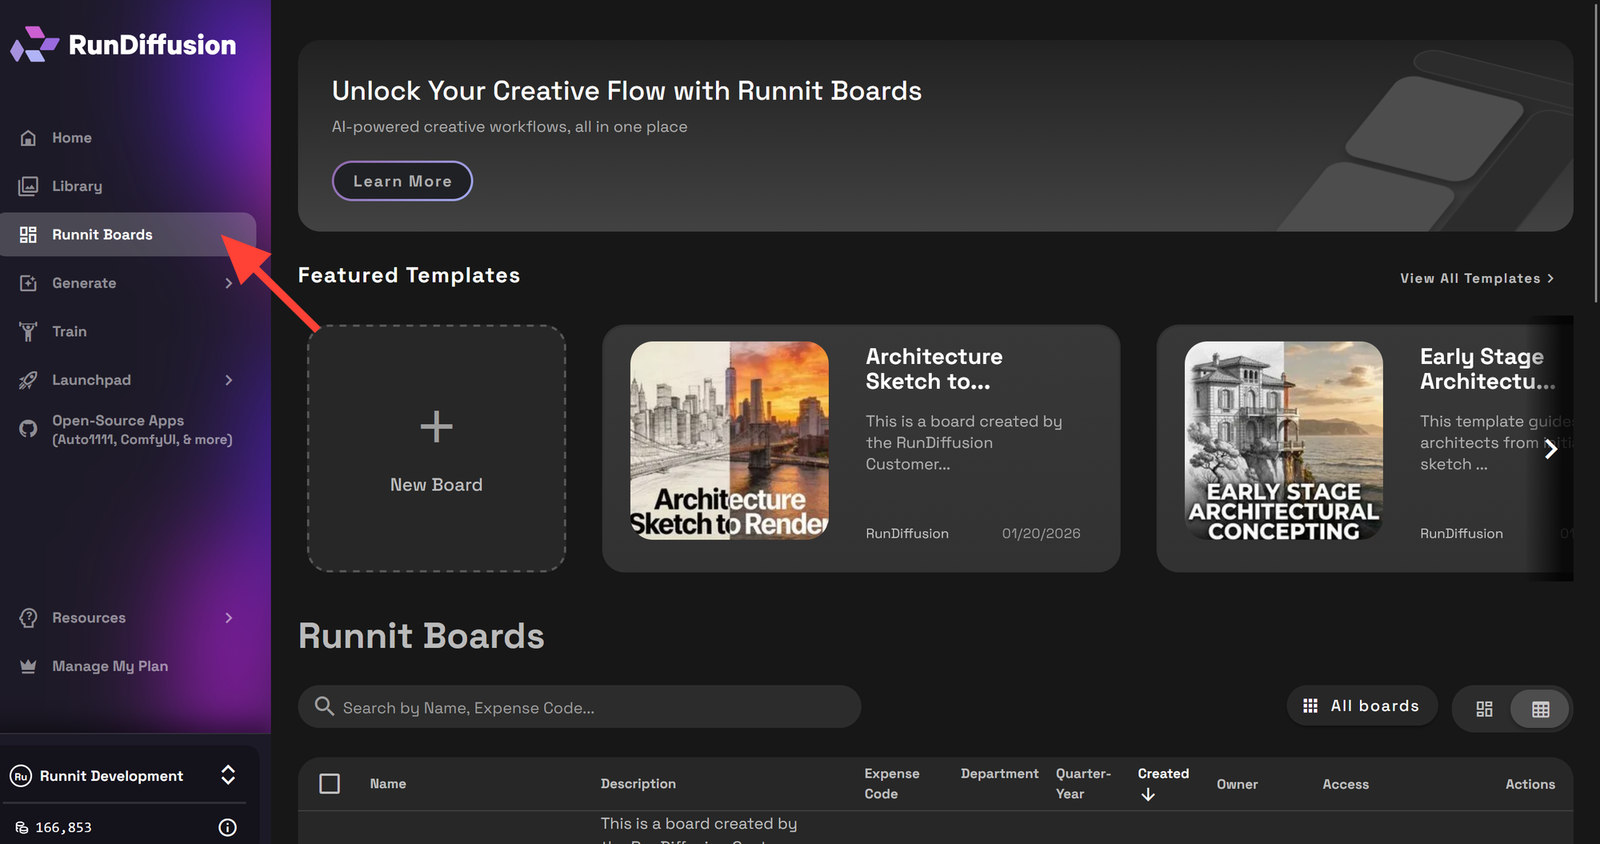The height and width of the screenshot is (844, 1600).
Task: Expand the Launchpad submenu
Action: point(228,380)
